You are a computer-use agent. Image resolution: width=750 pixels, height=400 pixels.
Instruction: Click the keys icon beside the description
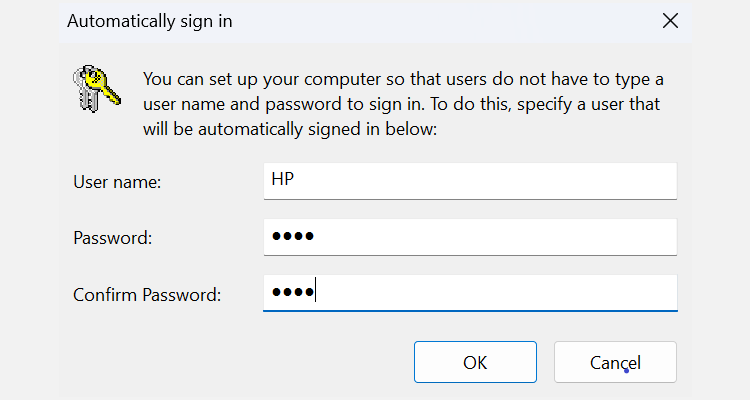(96, 88)
